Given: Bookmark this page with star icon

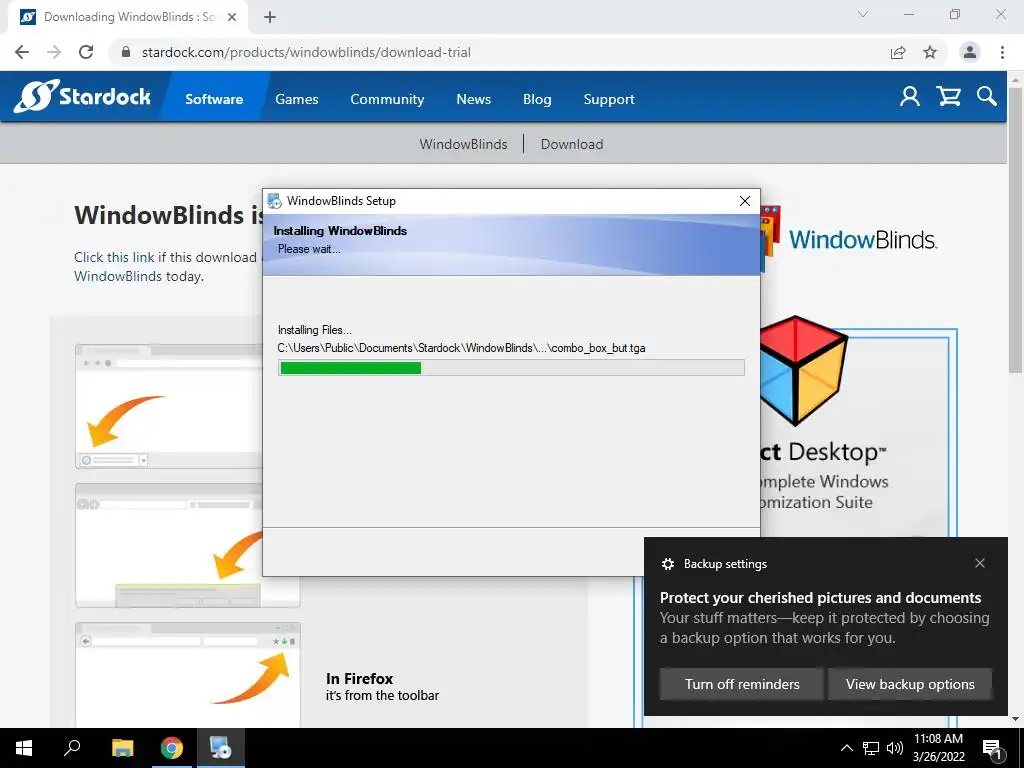Looking at the screenshot, I should (x=930, y=52).
